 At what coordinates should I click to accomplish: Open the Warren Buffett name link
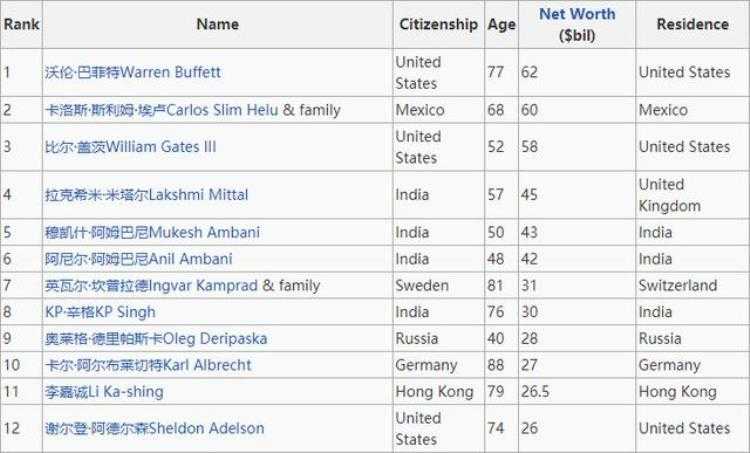click(x=133, y=73)
